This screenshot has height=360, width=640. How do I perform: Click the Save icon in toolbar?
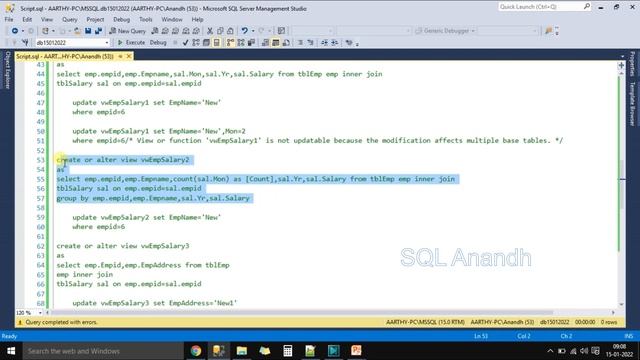pyautogui.click(x=88, y=31)
